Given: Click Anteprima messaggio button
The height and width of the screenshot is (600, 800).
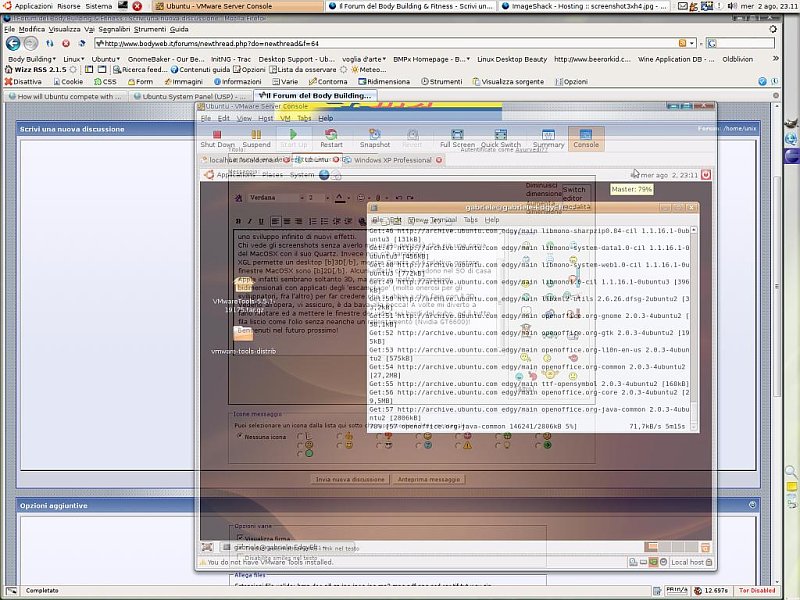Looking at the screenshot, I should (x=429, y=480).
